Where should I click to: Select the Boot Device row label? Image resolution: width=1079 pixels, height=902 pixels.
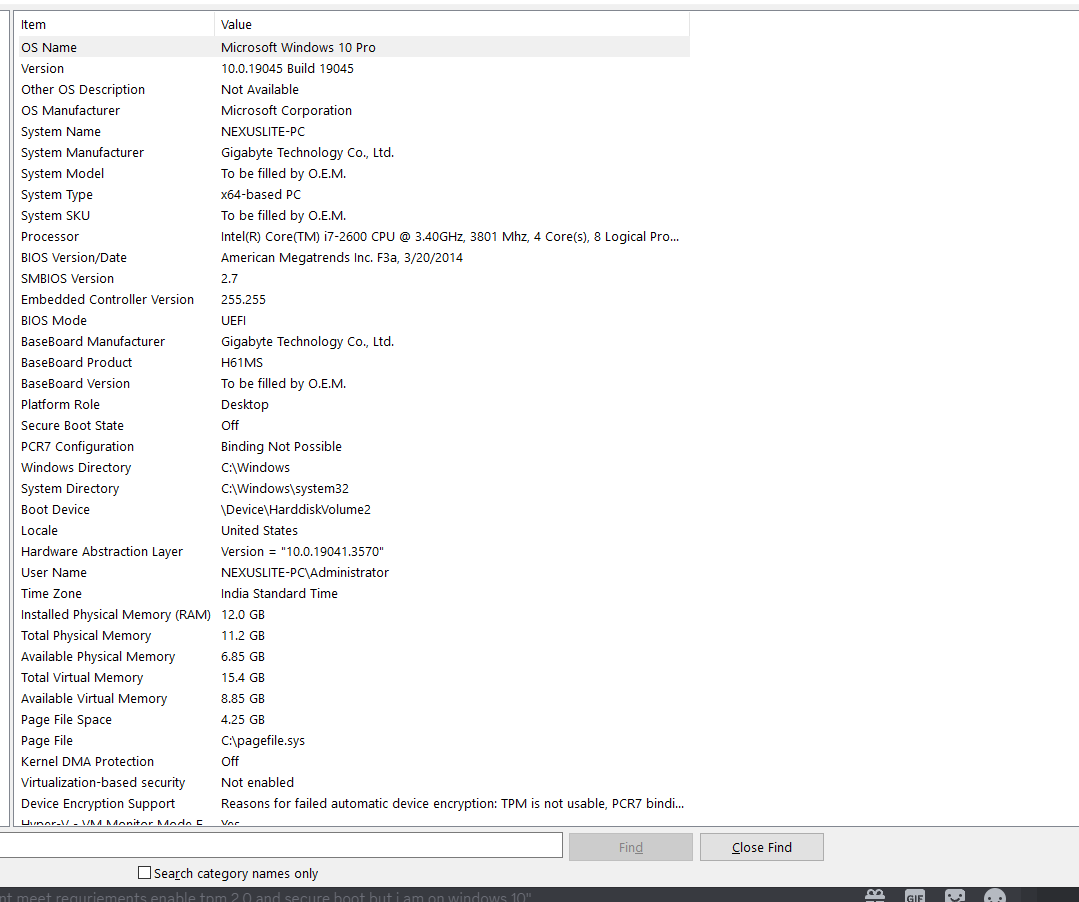(x=55, y=509)
